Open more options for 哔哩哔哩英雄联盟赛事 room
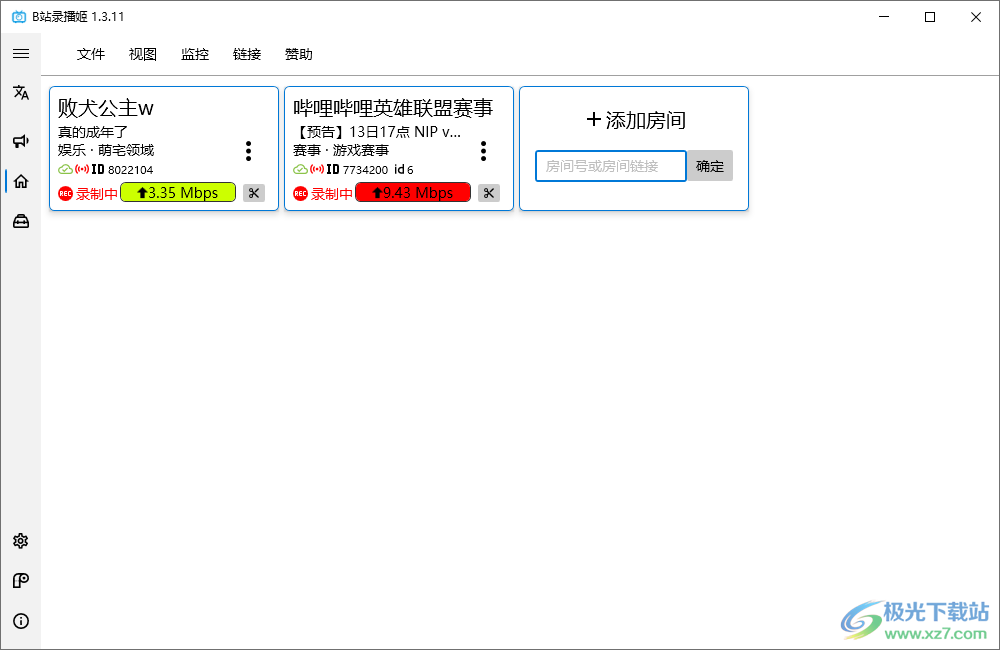Image resolution: width=1000 pixels, height=650 pixels. point(483,151)
